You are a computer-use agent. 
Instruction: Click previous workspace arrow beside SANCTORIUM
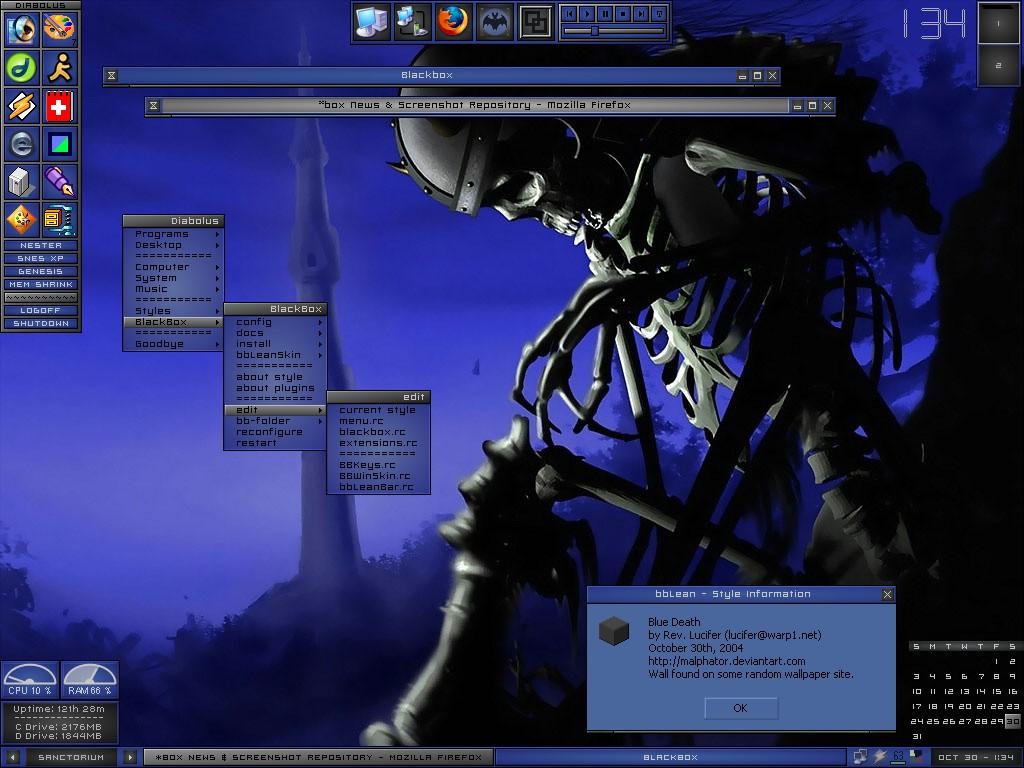click(12, 758)
